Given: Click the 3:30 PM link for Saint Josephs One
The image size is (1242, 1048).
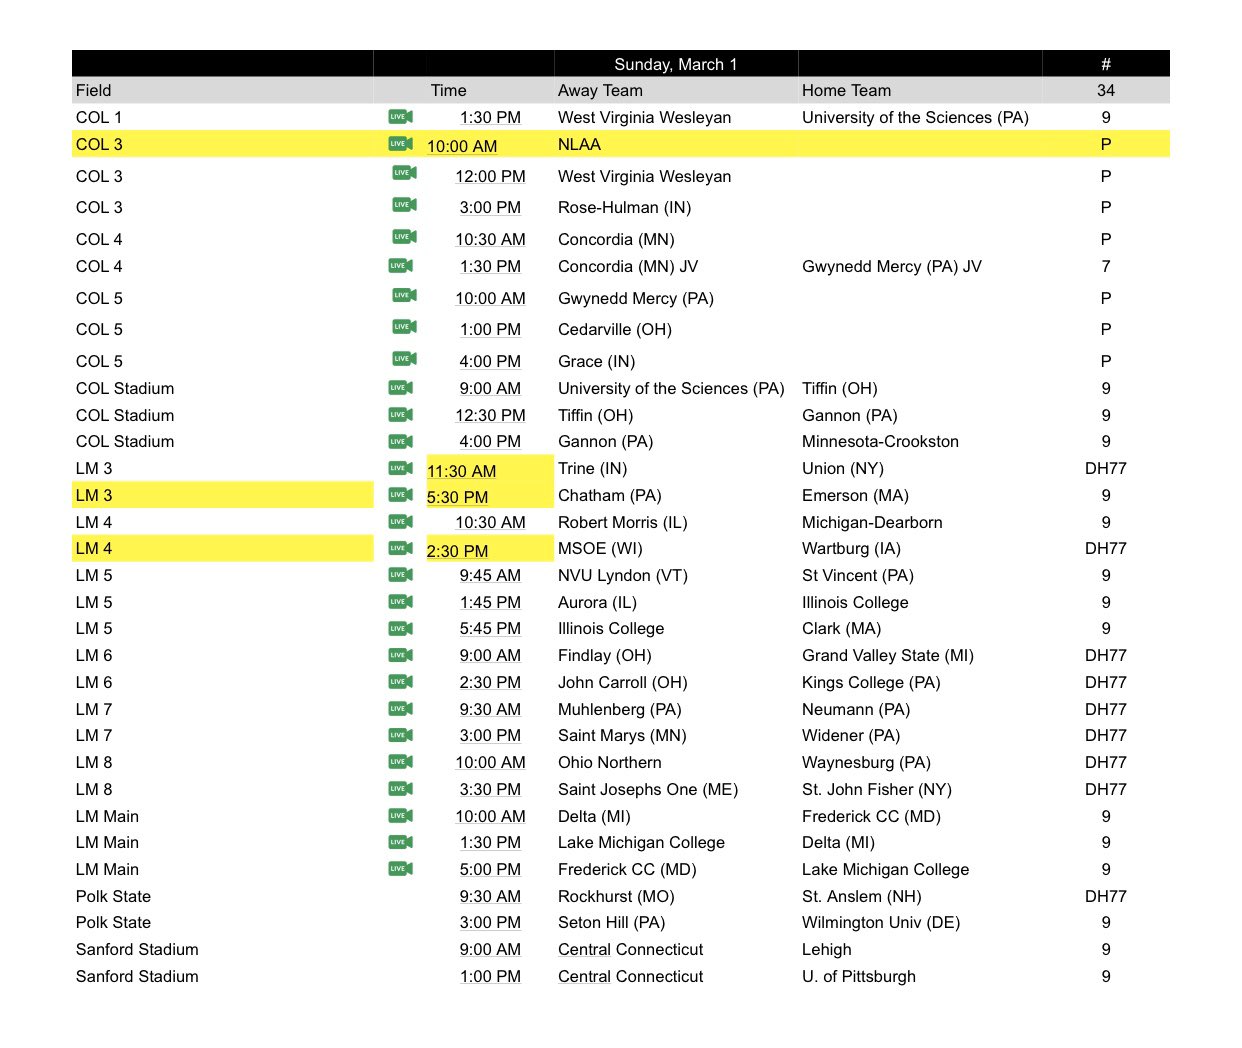Looking at the screenshot, I should tap(489, 789).
